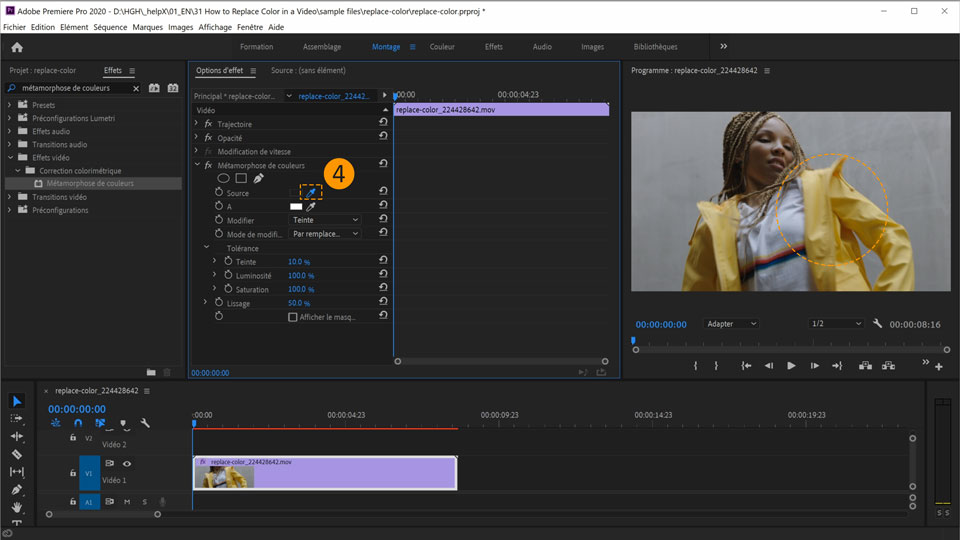Click the Source eyedropper icon
Screen dimensions: 960x540
tap(311, 192)
